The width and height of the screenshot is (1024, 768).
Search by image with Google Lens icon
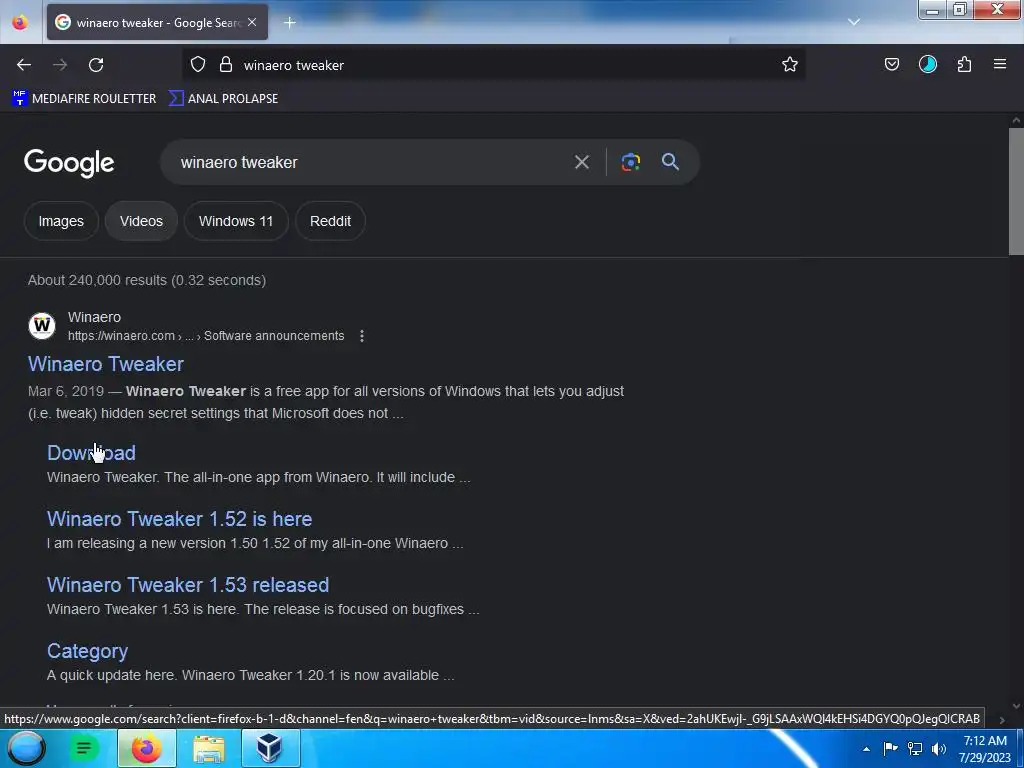[x=630, y=162]
